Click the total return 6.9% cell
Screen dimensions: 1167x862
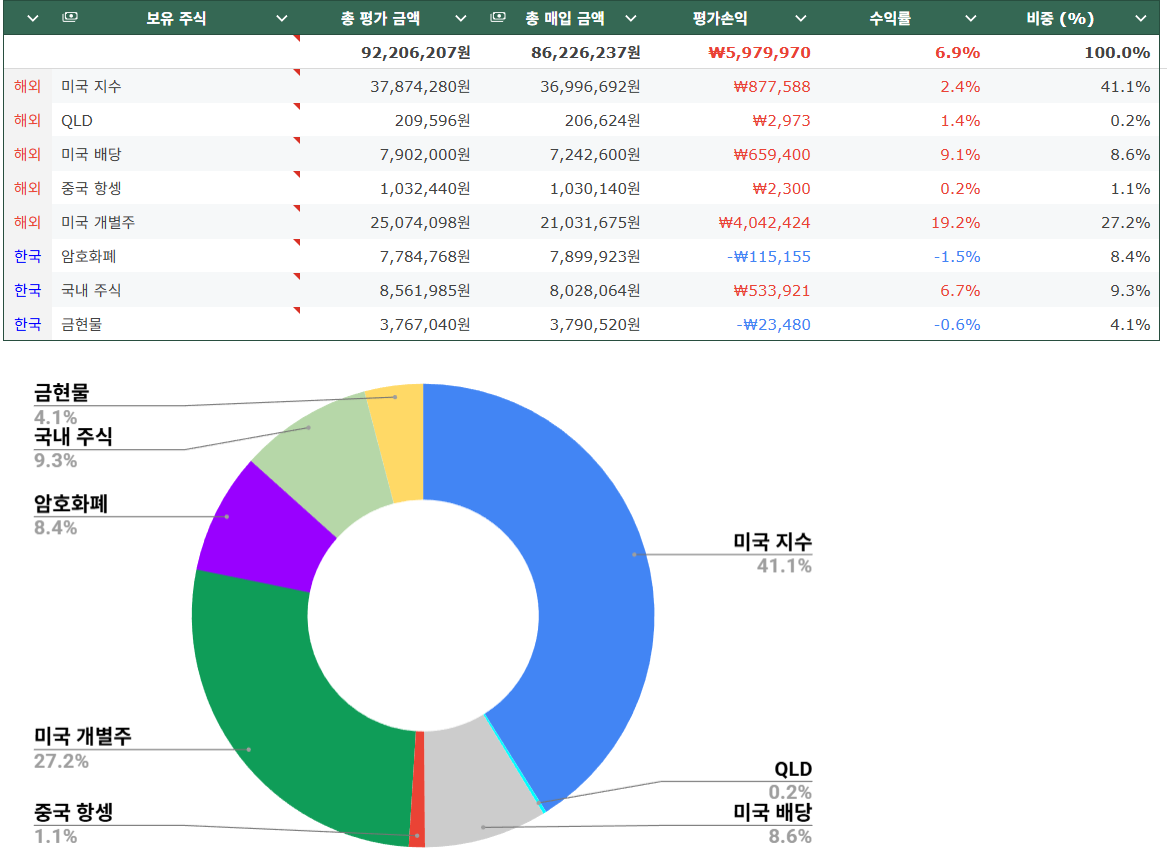[x=957, y=53]
